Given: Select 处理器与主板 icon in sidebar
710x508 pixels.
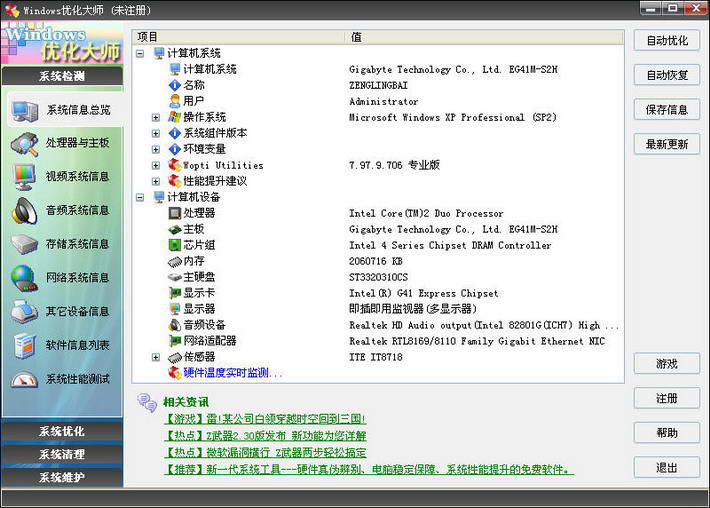Looking at the screenshot, I should [x=25, y=144].
